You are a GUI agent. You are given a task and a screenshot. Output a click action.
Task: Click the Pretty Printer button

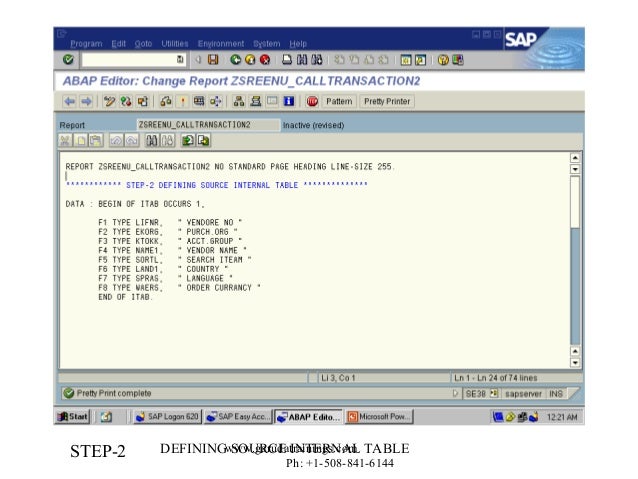pyautogui.click(x=387, y=101)
